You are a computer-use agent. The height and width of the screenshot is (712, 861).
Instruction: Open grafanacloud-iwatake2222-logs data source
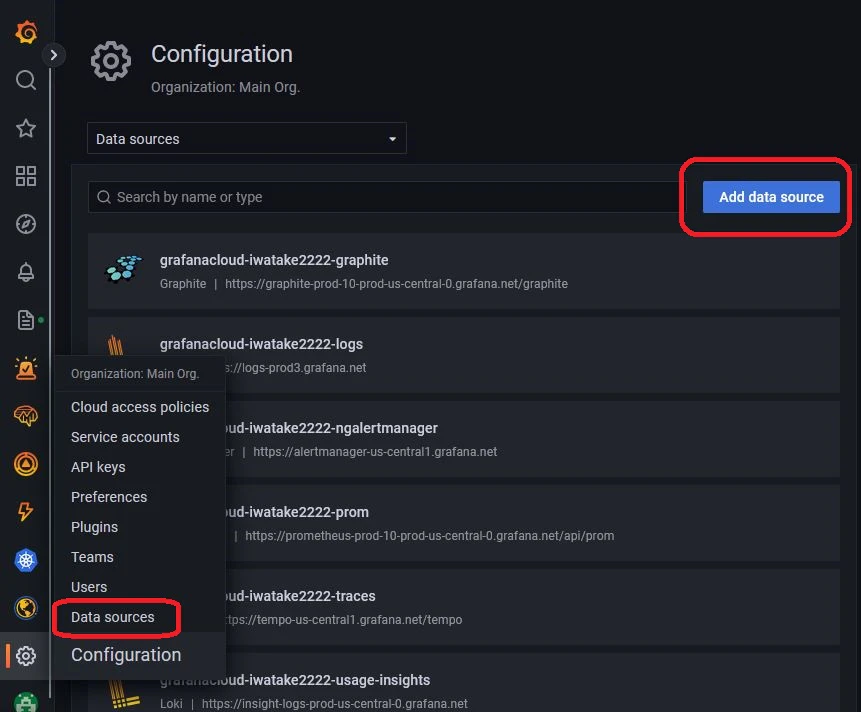click(463, 355)
